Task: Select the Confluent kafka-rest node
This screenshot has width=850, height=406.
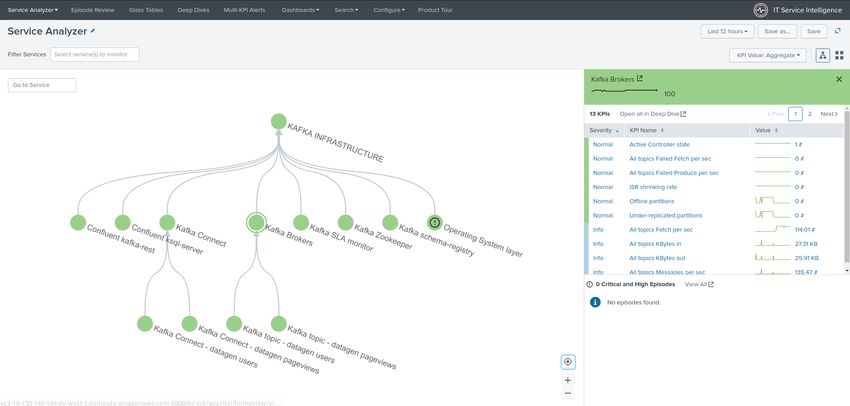Action: pyautogui.click(x=78, y=222)
